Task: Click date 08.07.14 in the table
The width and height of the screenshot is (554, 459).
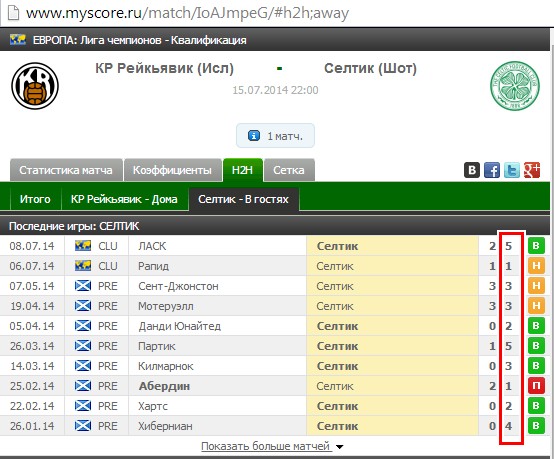Action: (x=32, y=246)
